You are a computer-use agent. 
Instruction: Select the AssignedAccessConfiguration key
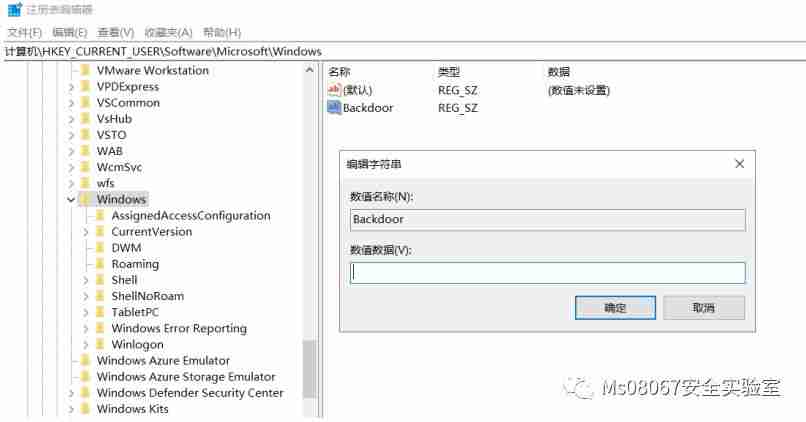[191, 215]
